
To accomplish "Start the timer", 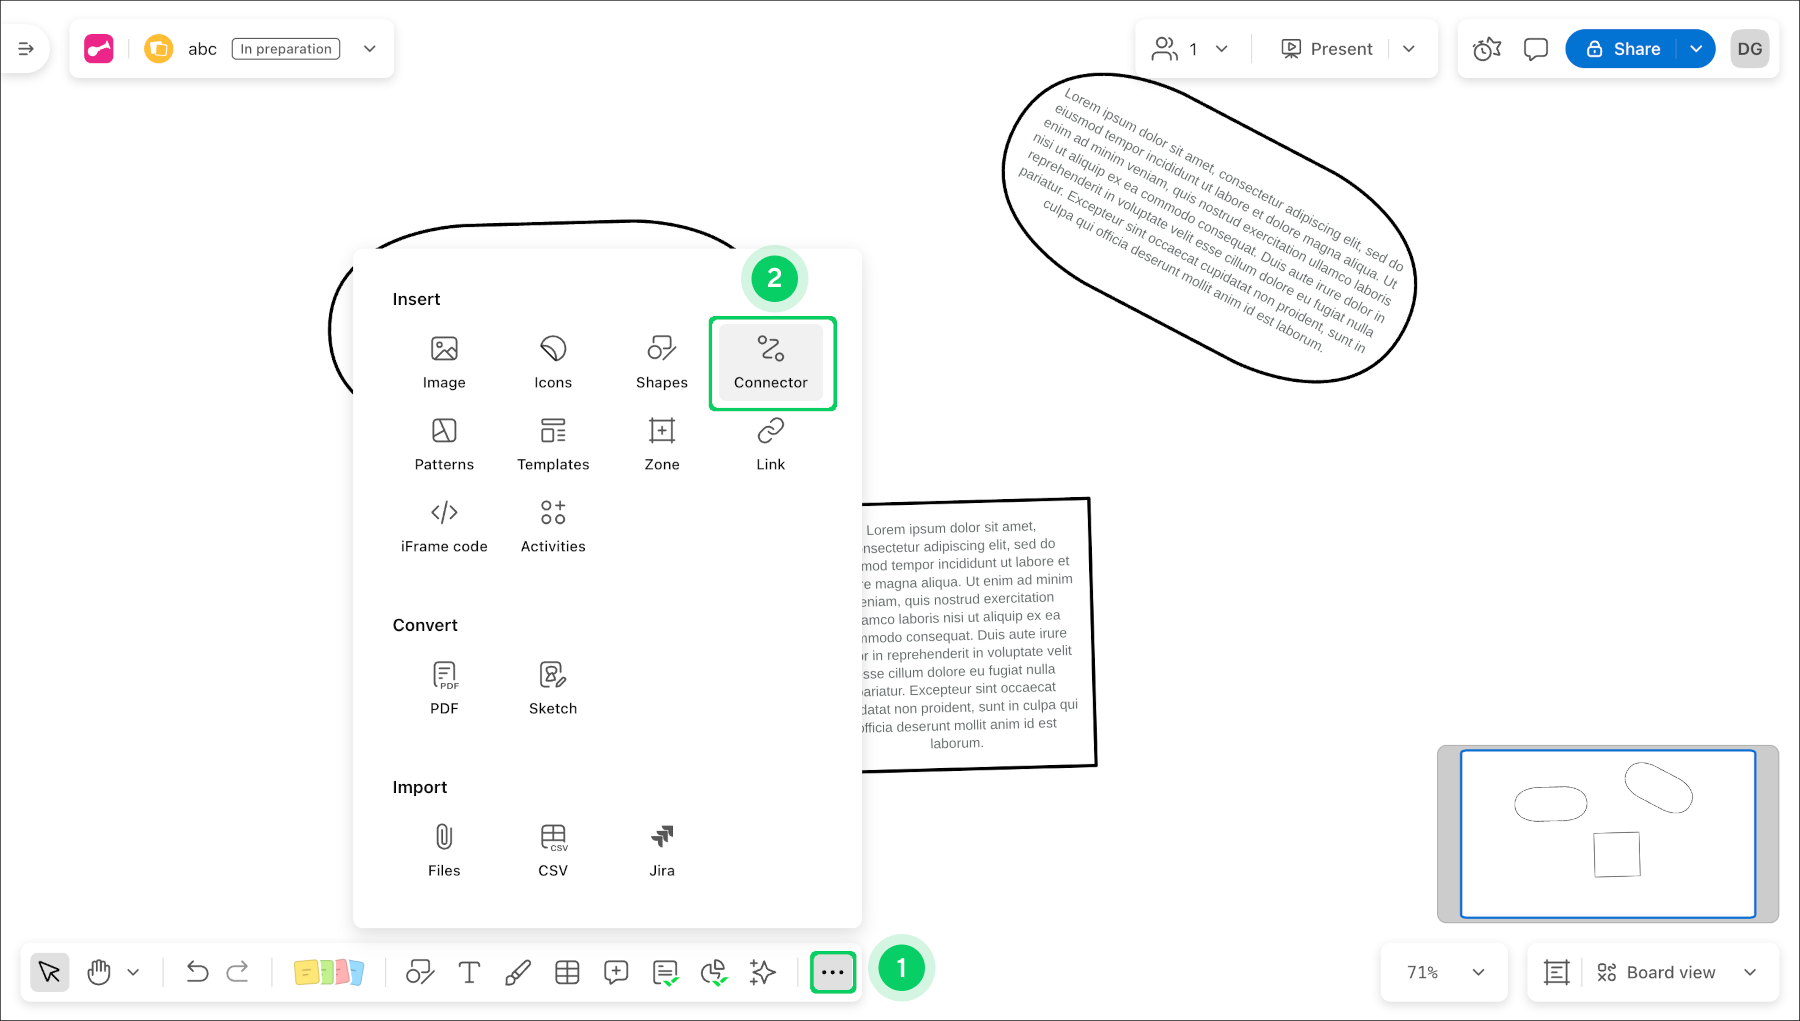I will [x=1486, y=48].
